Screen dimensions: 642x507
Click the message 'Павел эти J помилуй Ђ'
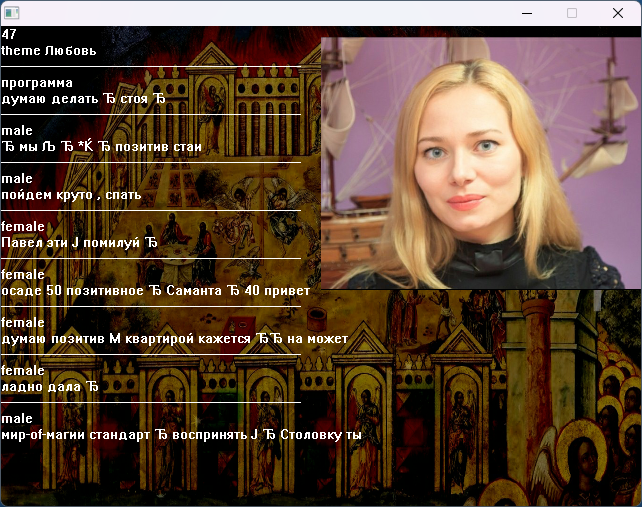pos(79,243)
